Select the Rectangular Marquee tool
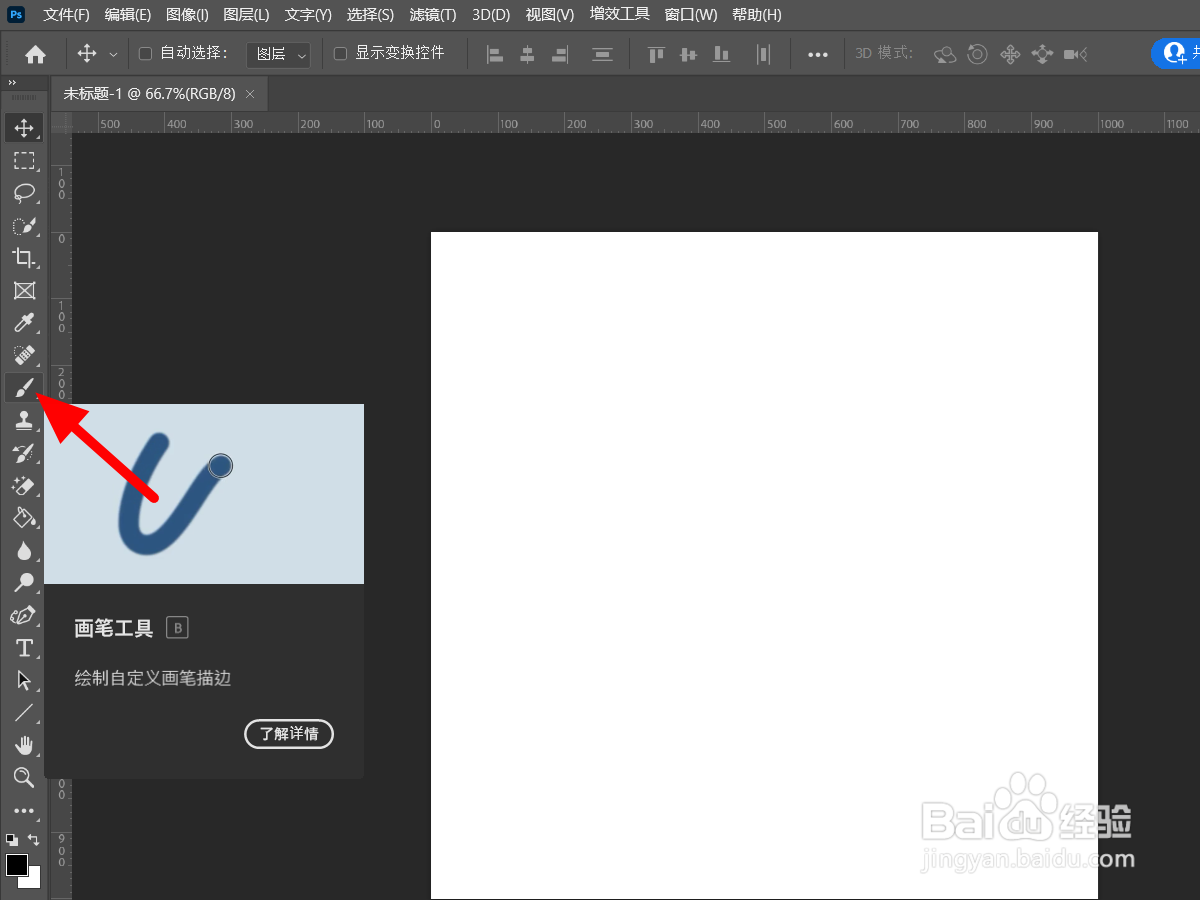This screenshot has height=900, width=1200. [x=24, y=160]
